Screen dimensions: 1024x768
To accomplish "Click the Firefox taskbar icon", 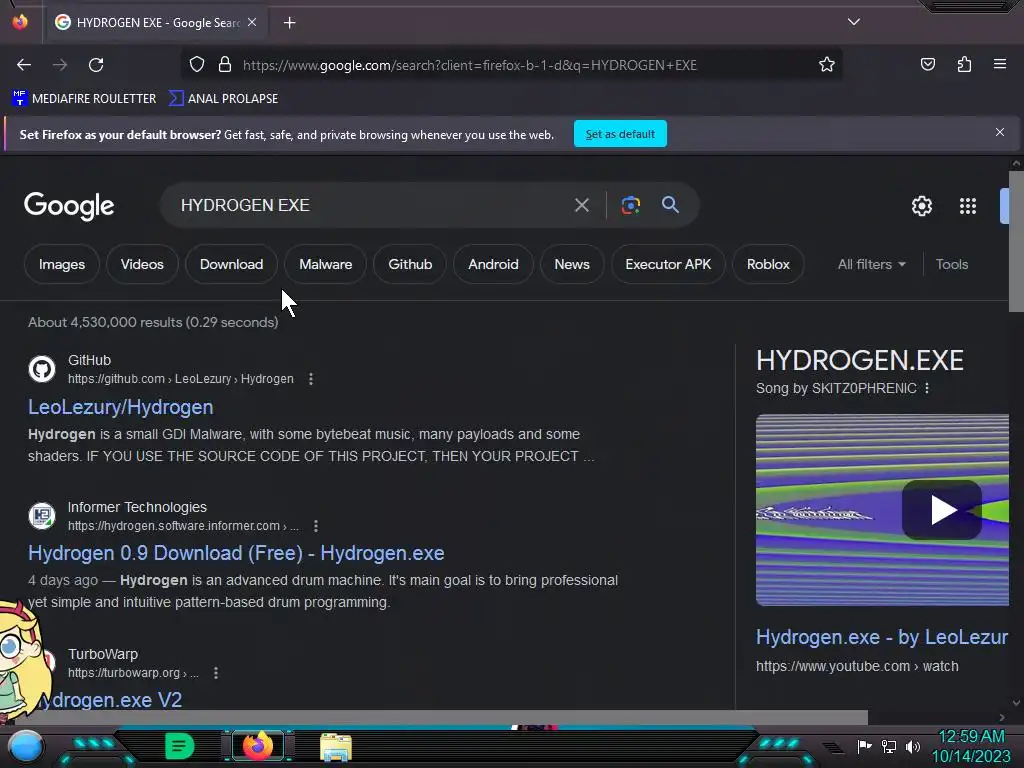I will pyautogui.click(x=257, y=746).
